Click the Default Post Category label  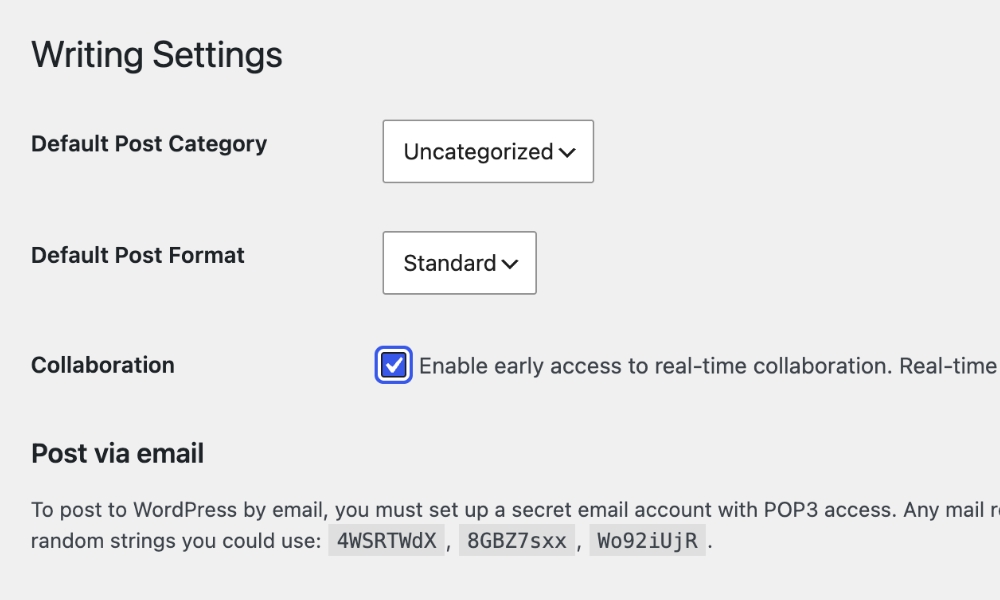pyautogui.click(x=148, y=144)
